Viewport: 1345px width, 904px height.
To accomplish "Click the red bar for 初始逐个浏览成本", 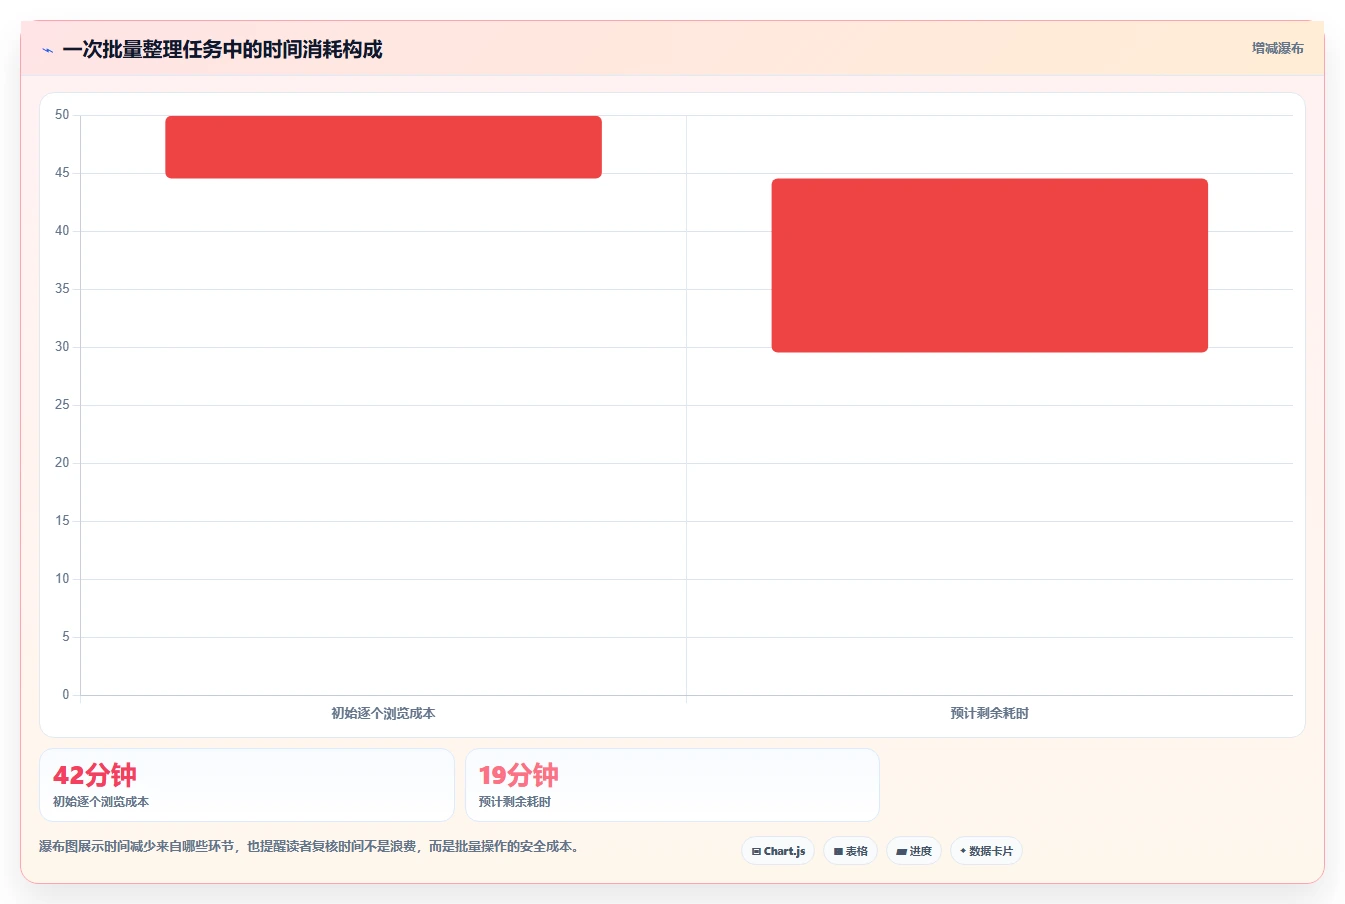I will coord(383,147).
